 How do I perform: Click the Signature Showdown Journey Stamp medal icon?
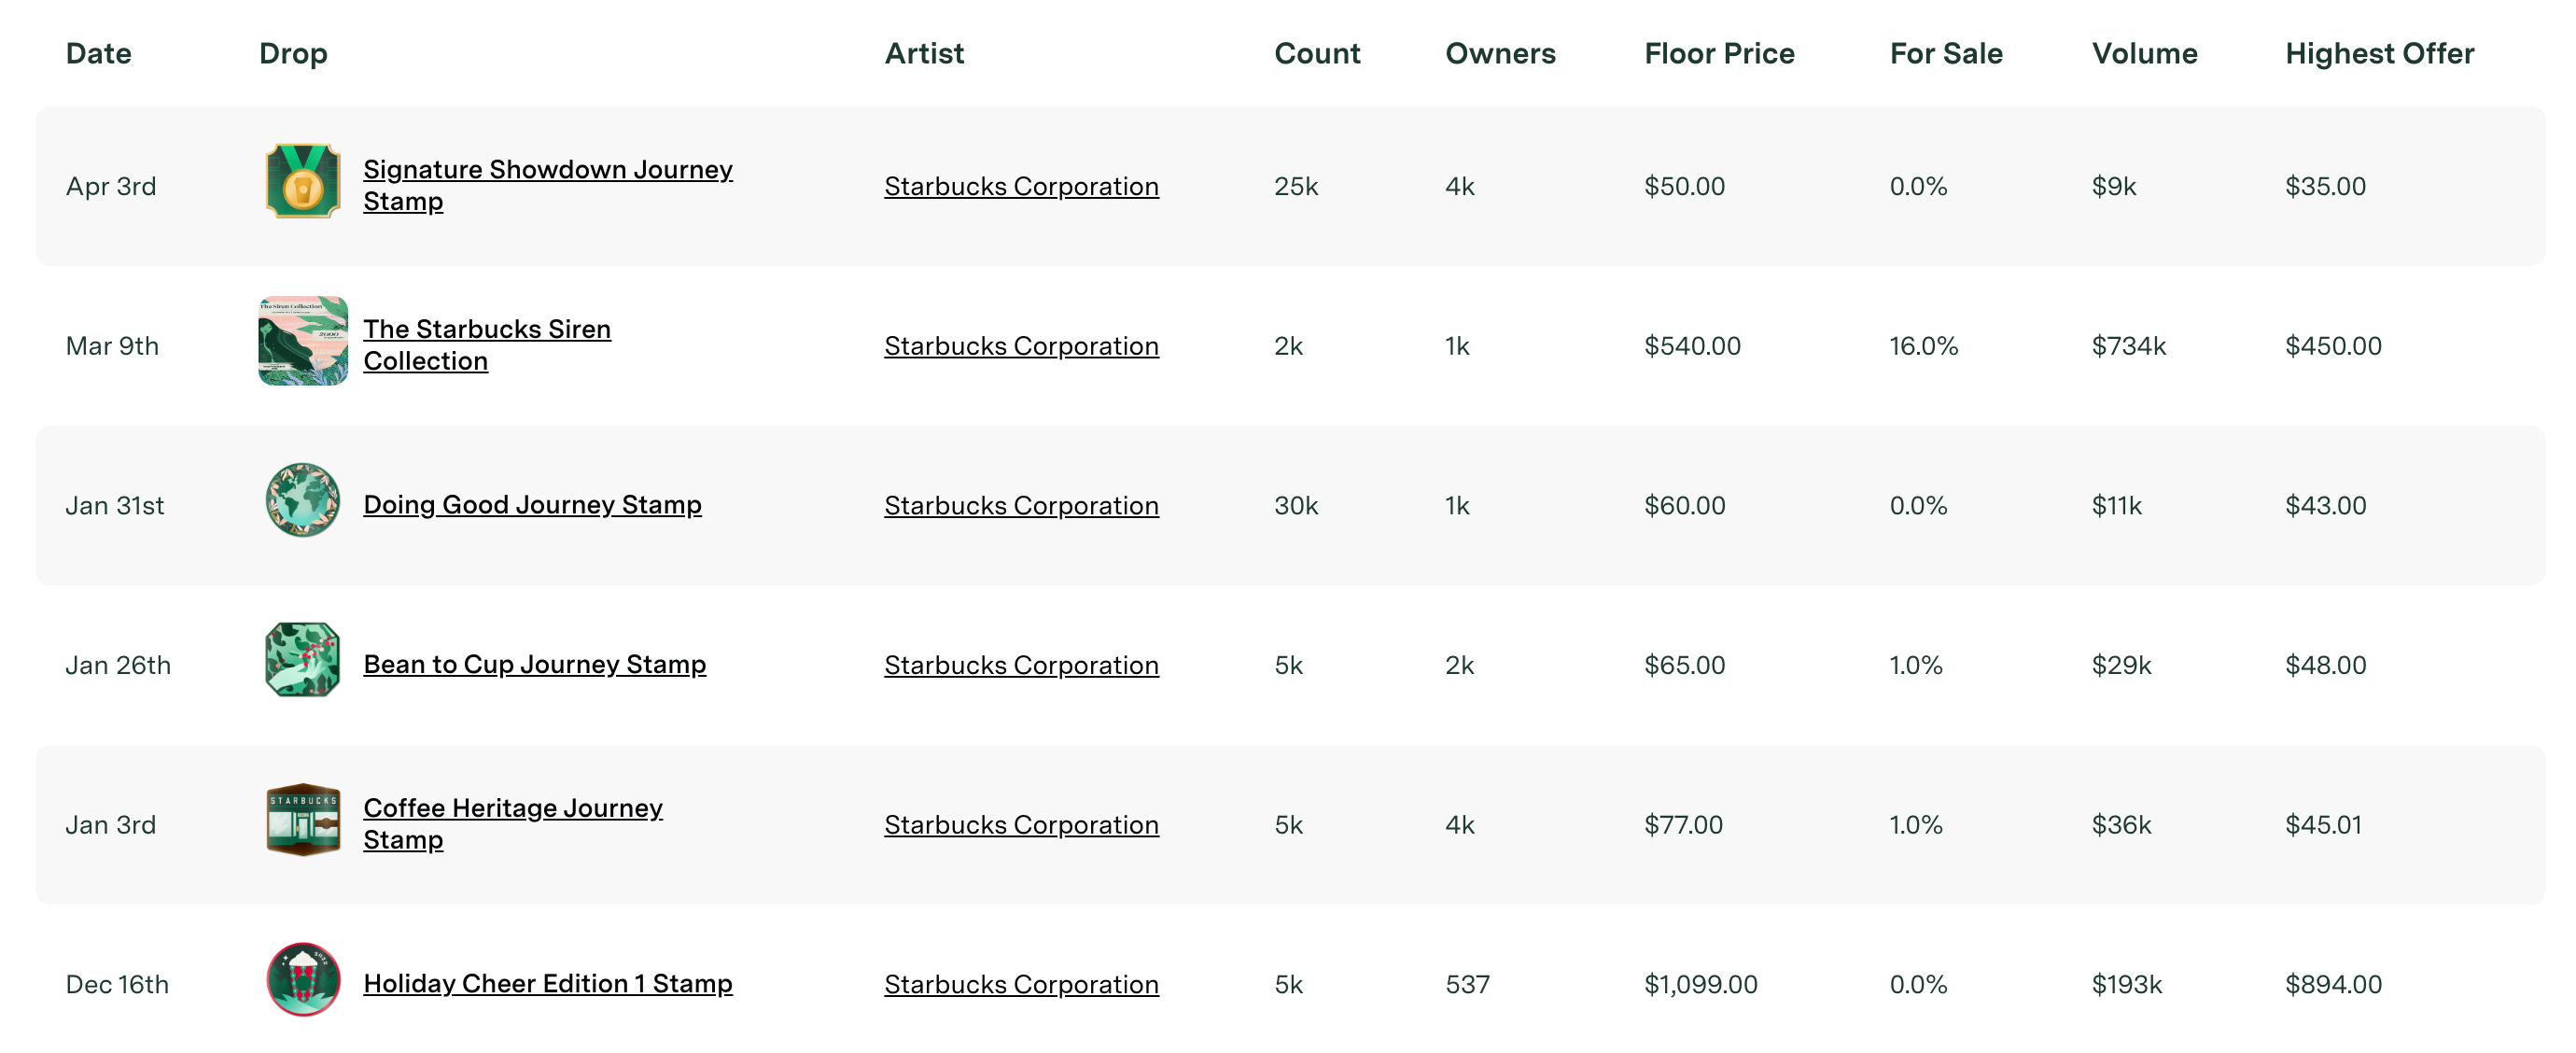click(x=302, y=181)
